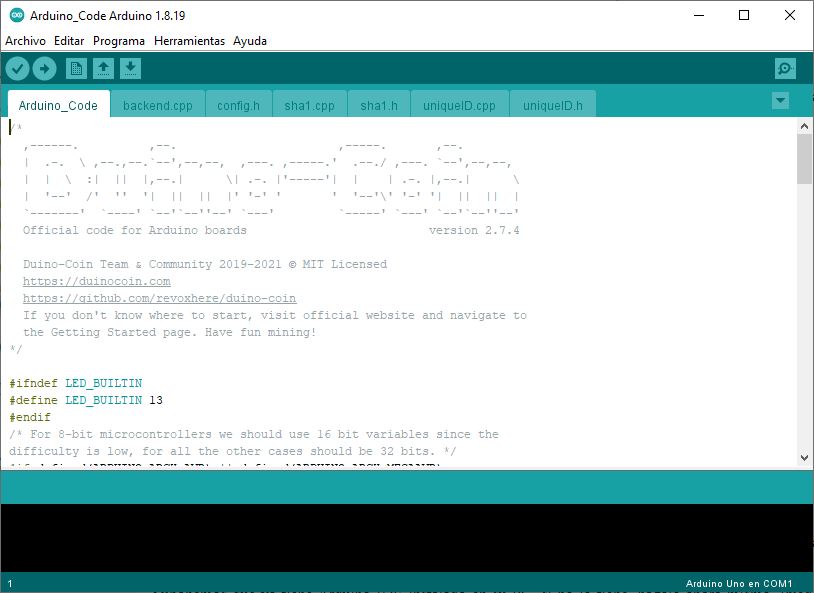
Task: Minimize the Arduino window
Action: 699,16
